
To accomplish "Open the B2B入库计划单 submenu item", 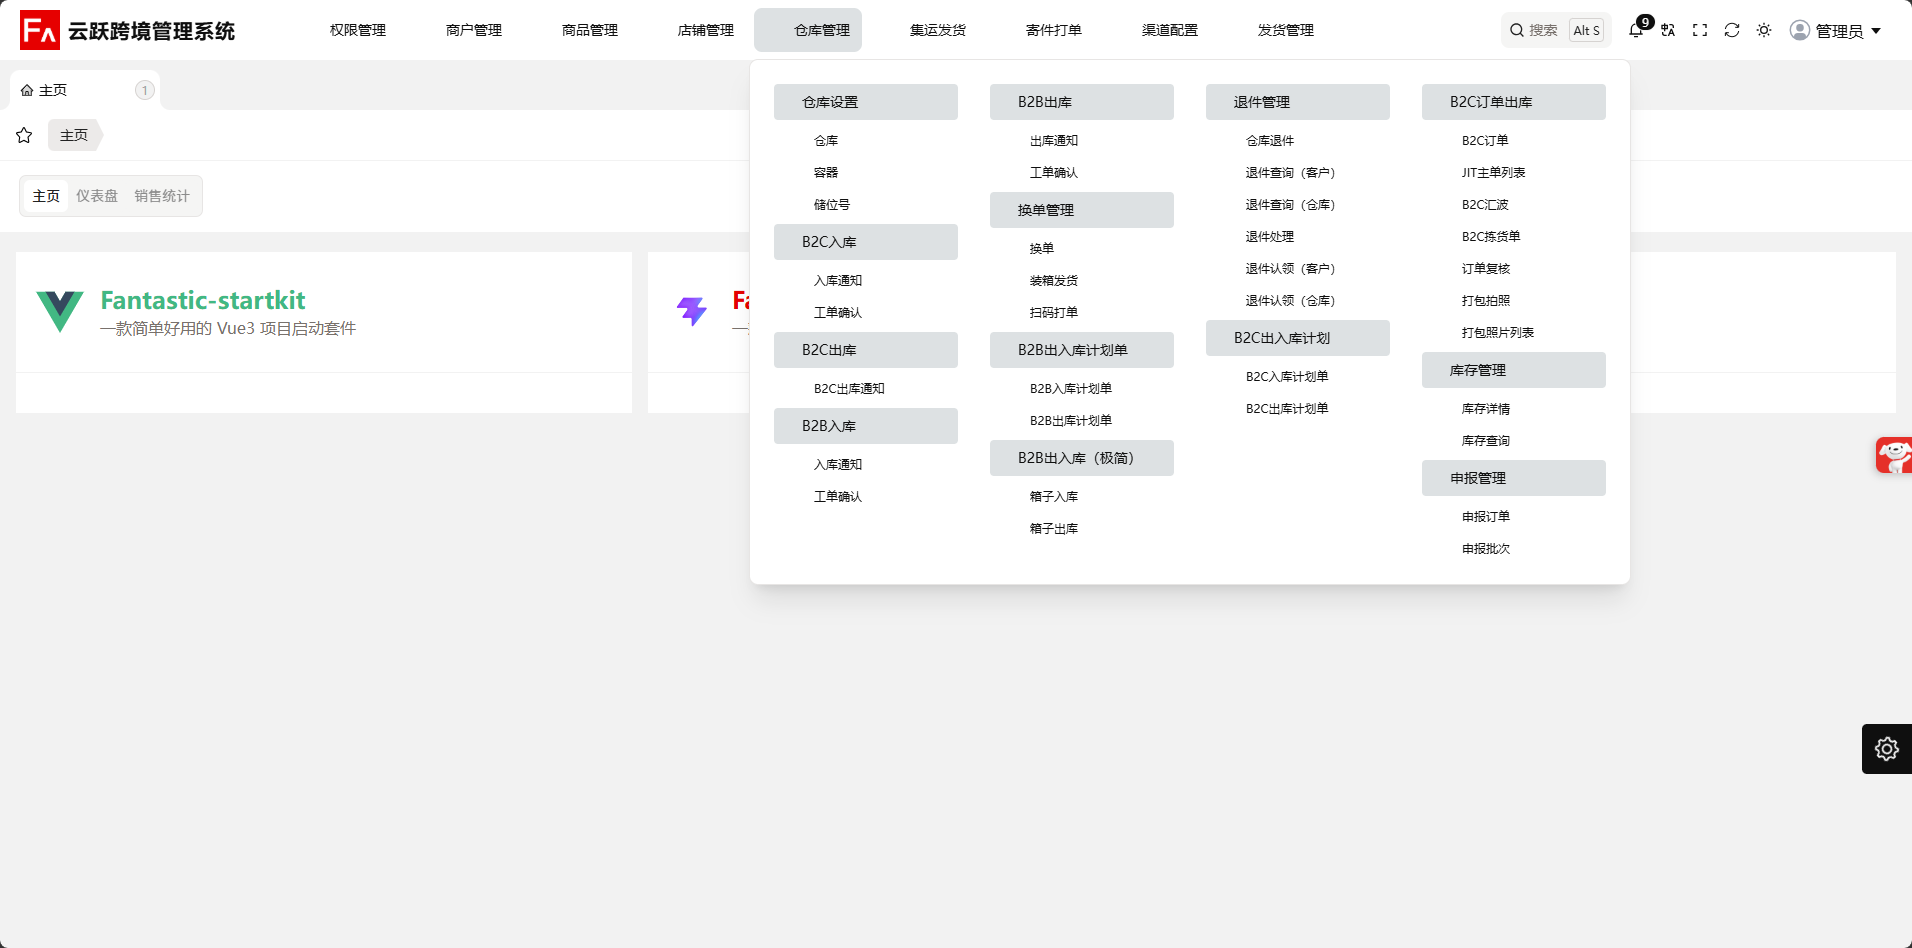I will click(x=1071, y=389).
